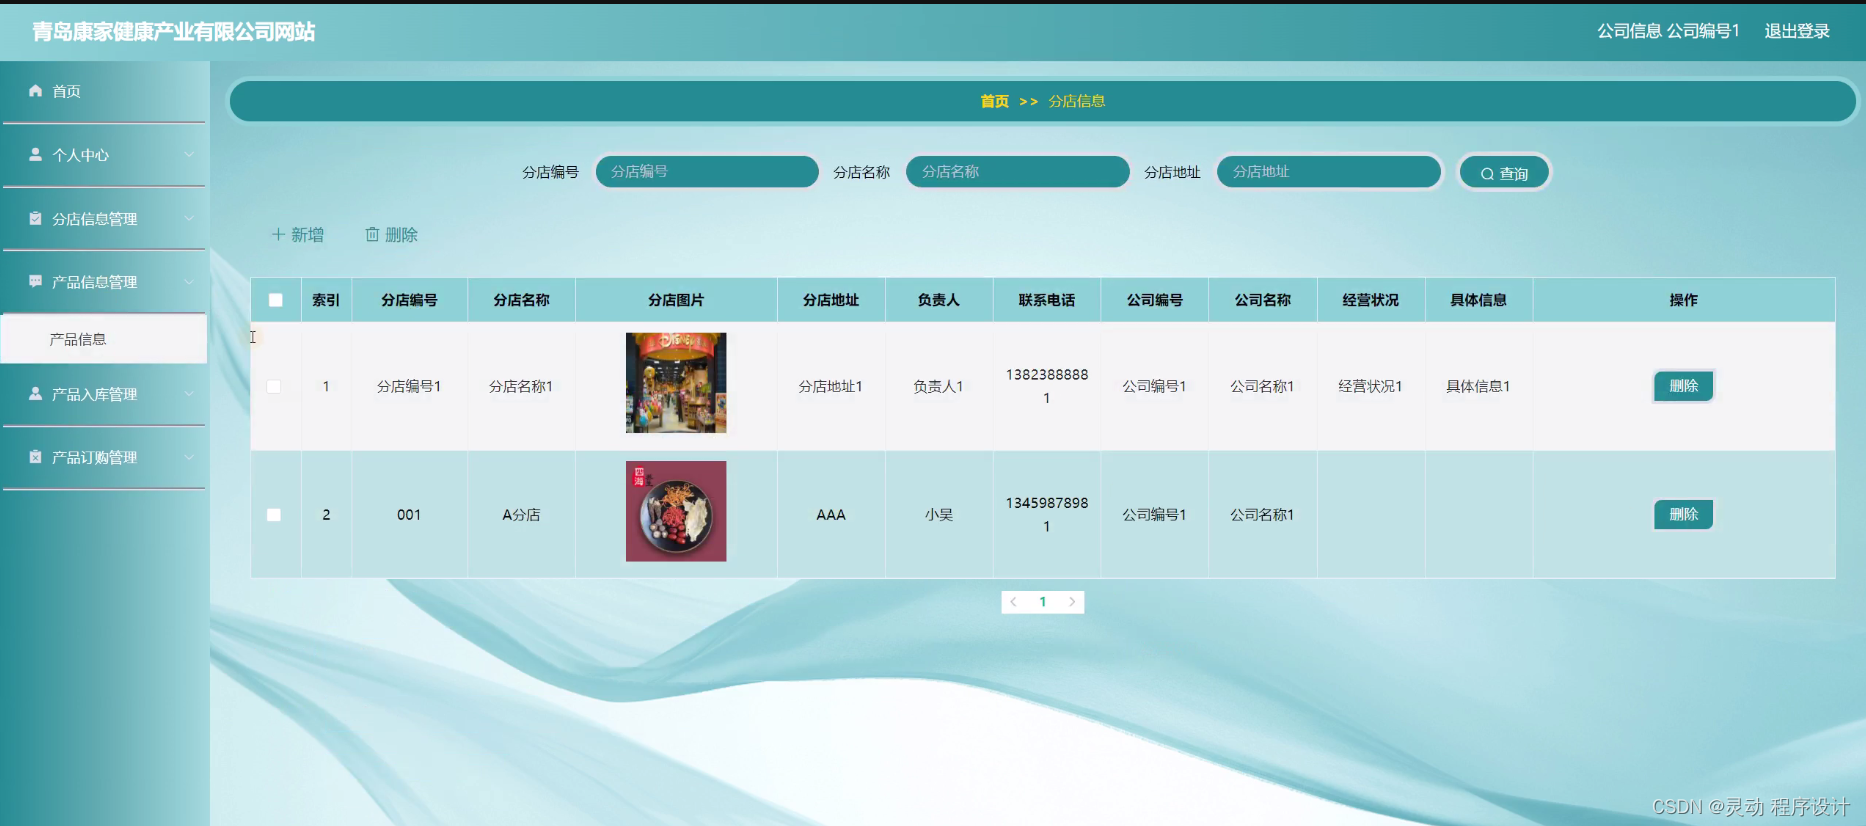Expand the 产品订购管理 chevron

coord(189,457)
